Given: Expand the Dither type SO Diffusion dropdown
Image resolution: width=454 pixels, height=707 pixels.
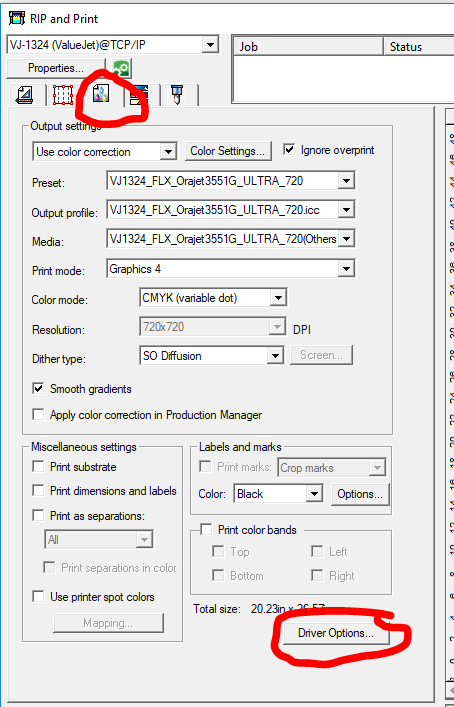Looking at the screenshot, I should (x=211, y=356).
